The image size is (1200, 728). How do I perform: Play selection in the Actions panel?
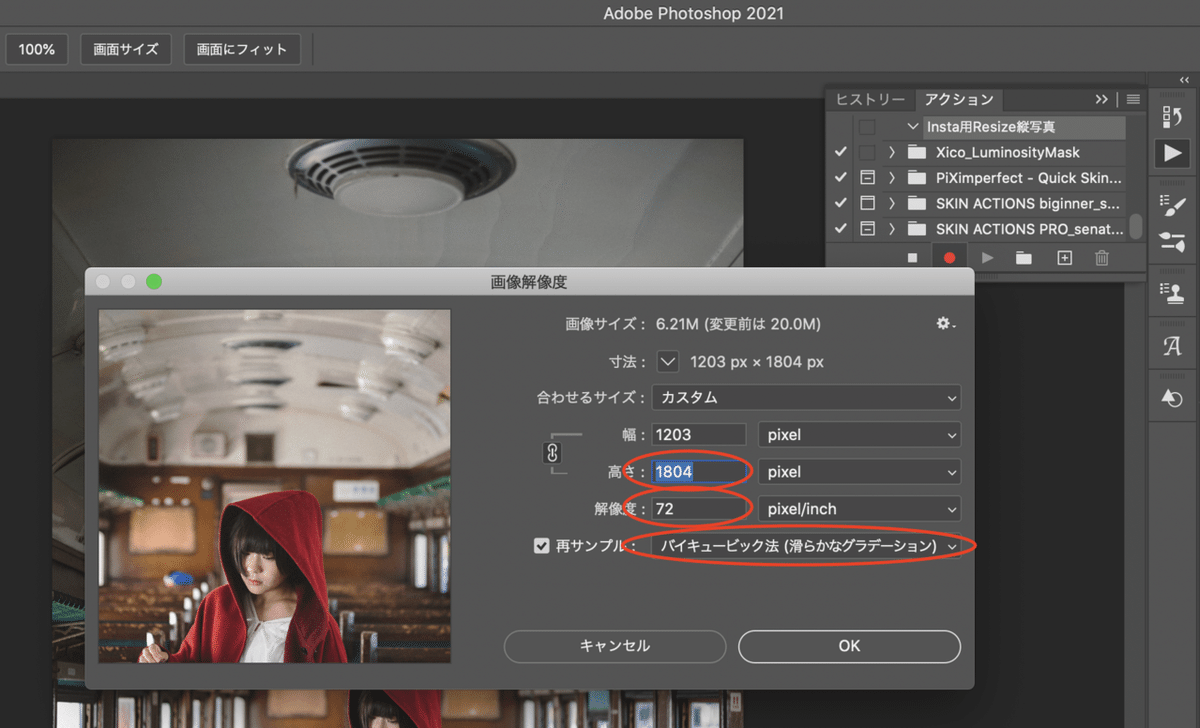pyautogui.click(x=988, y=258)
